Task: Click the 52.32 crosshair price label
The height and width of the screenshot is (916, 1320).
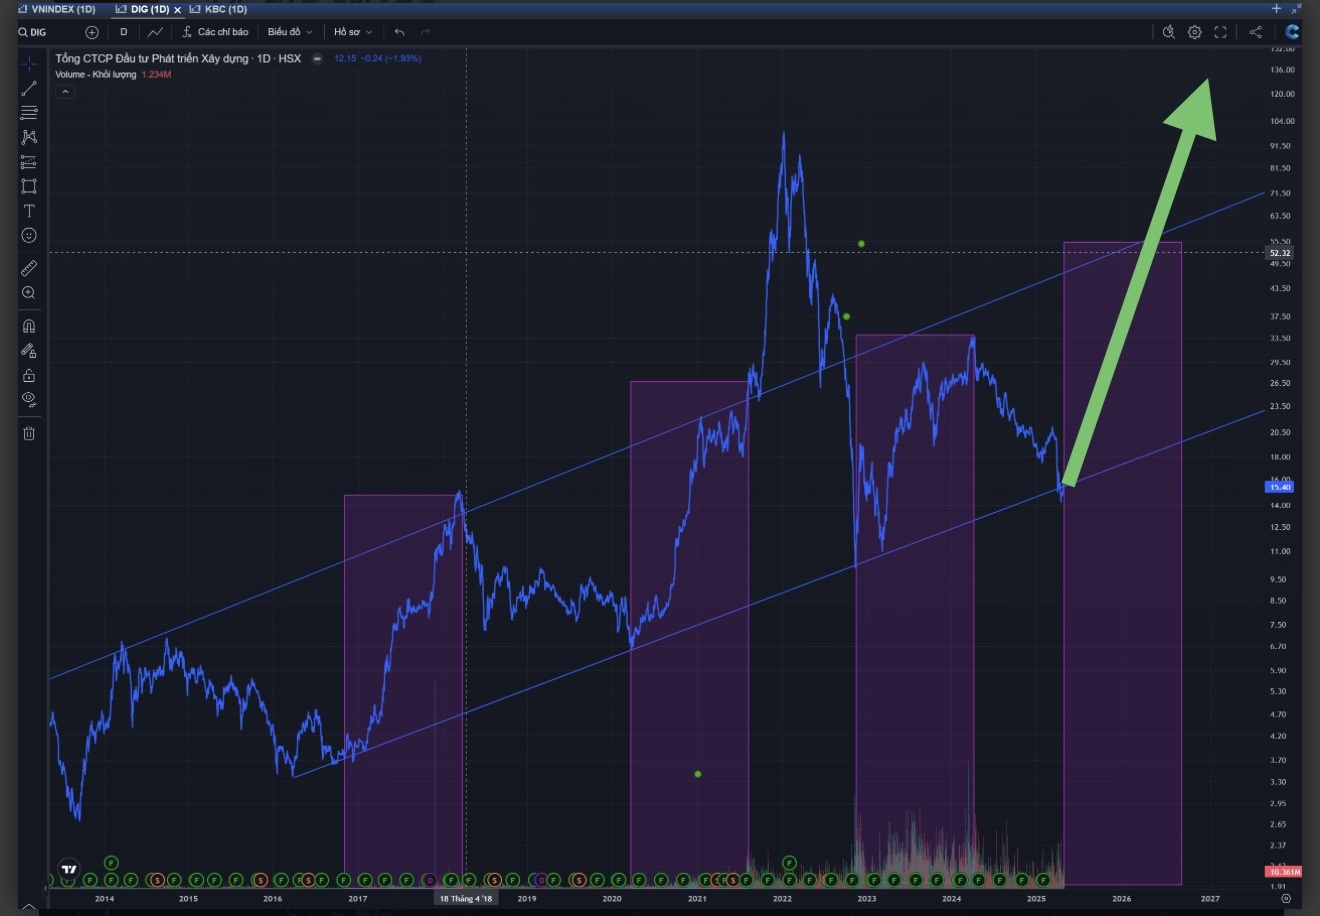Action: click(1280, 253)
